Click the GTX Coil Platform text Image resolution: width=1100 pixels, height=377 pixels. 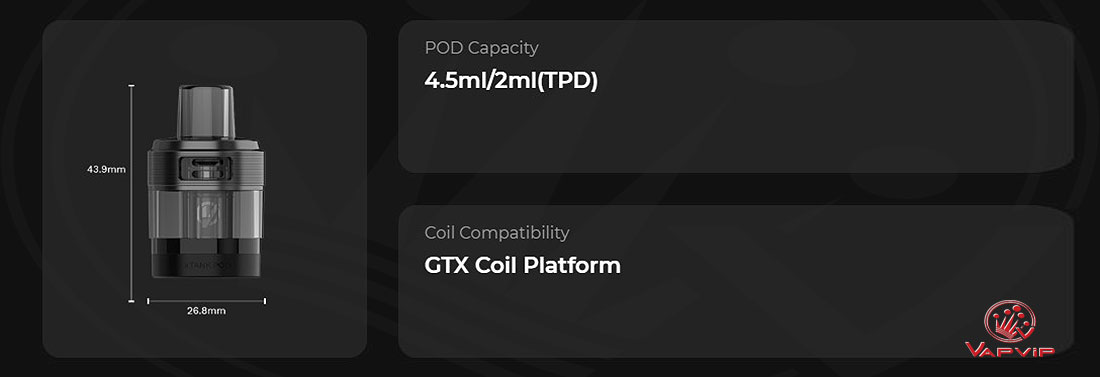(523, 265)
